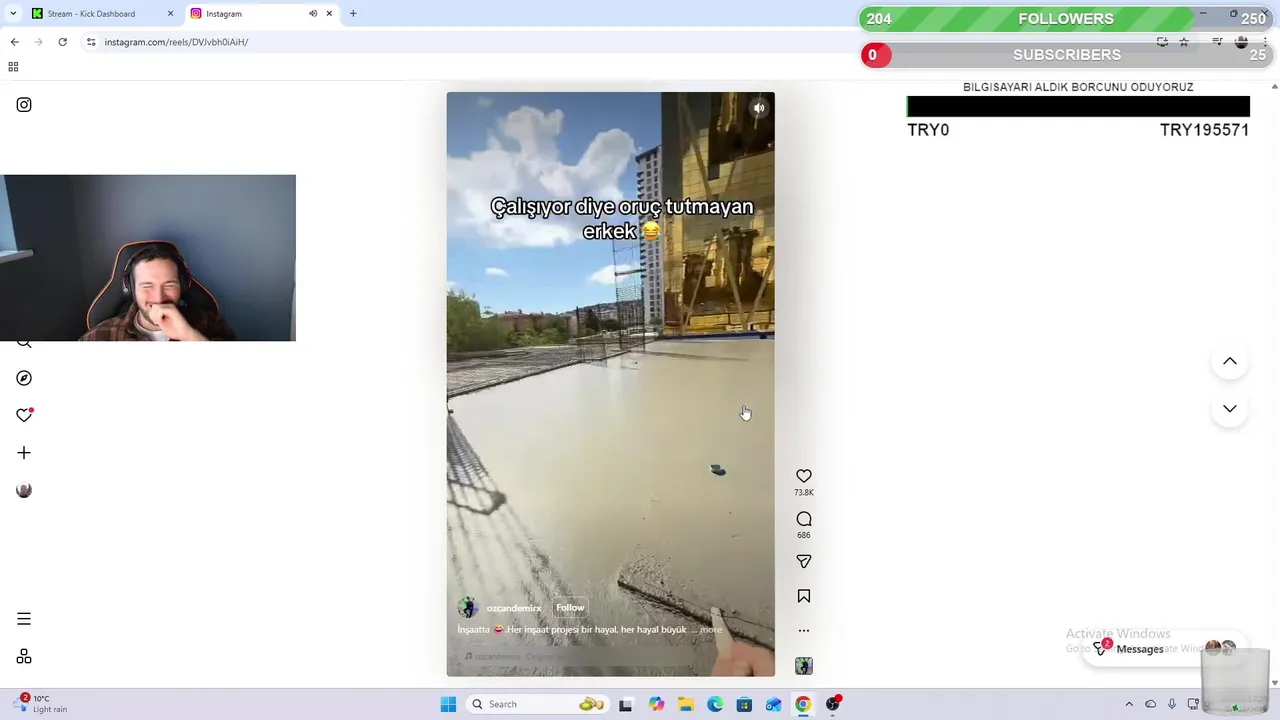The image size is (1280, 720).
Task: Open the ozcandemirx username link
Action: click(514, 608)
